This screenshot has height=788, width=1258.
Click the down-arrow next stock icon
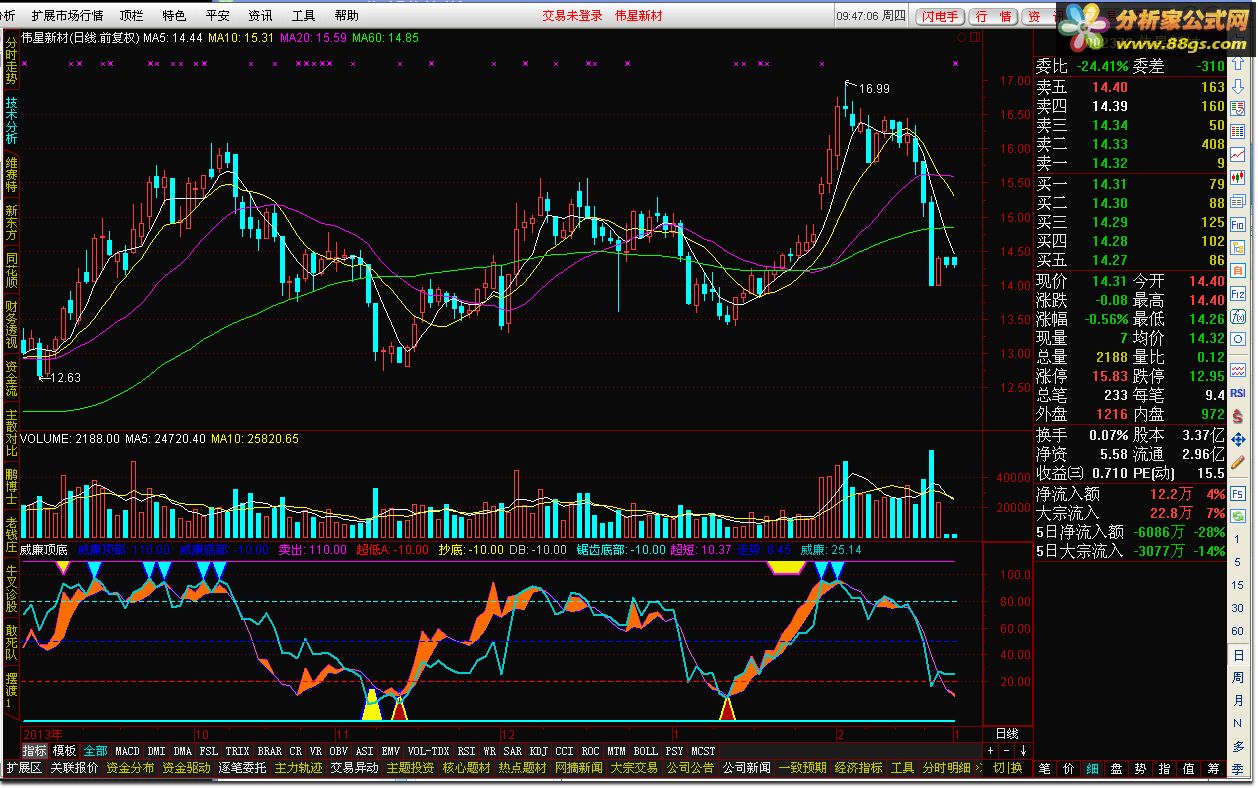1238,86
